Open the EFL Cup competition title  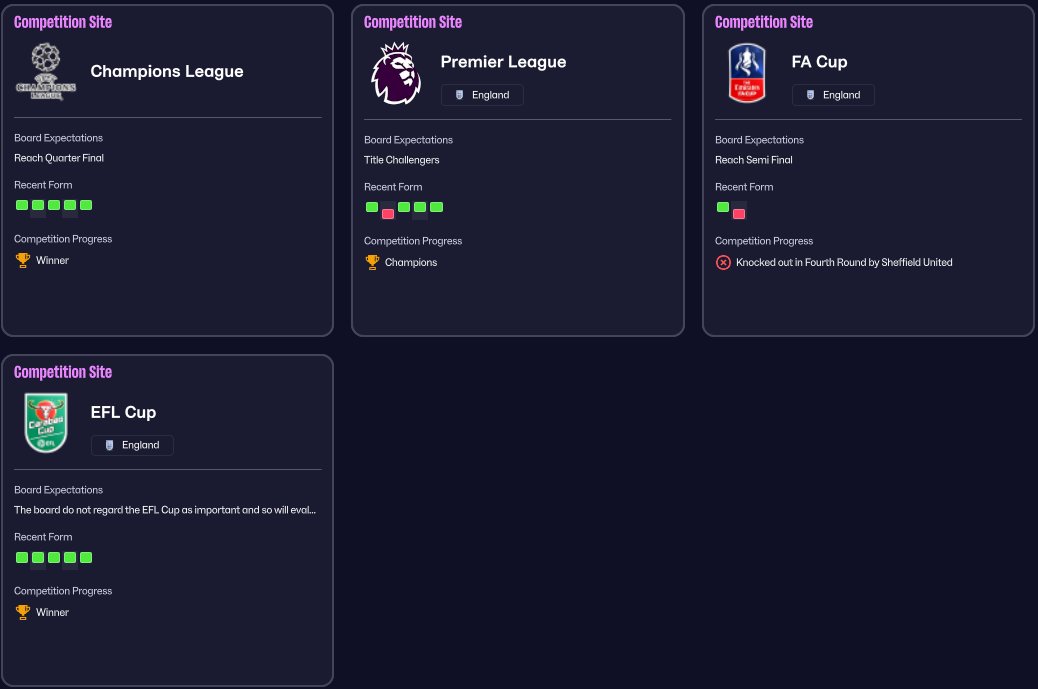coord(123,412)
